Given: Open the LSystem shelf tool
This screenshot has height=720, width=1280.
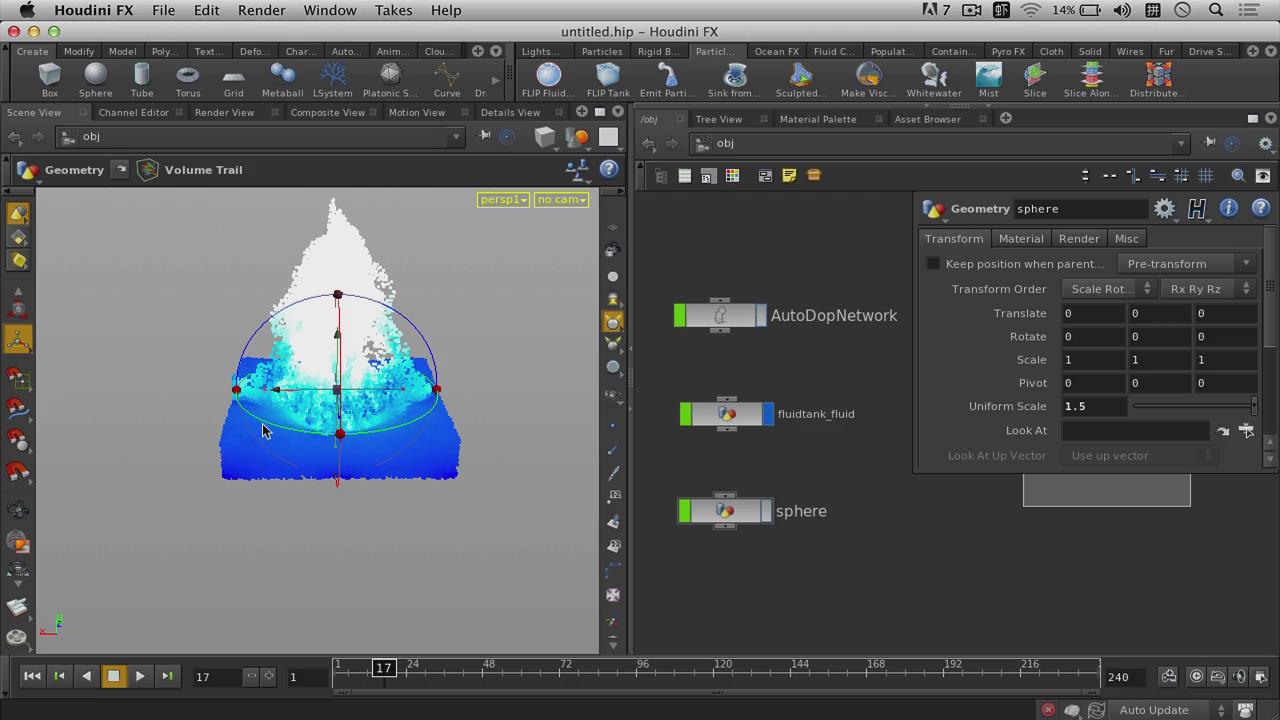Looking at the screenshot, I should click(x=332, y=80).
